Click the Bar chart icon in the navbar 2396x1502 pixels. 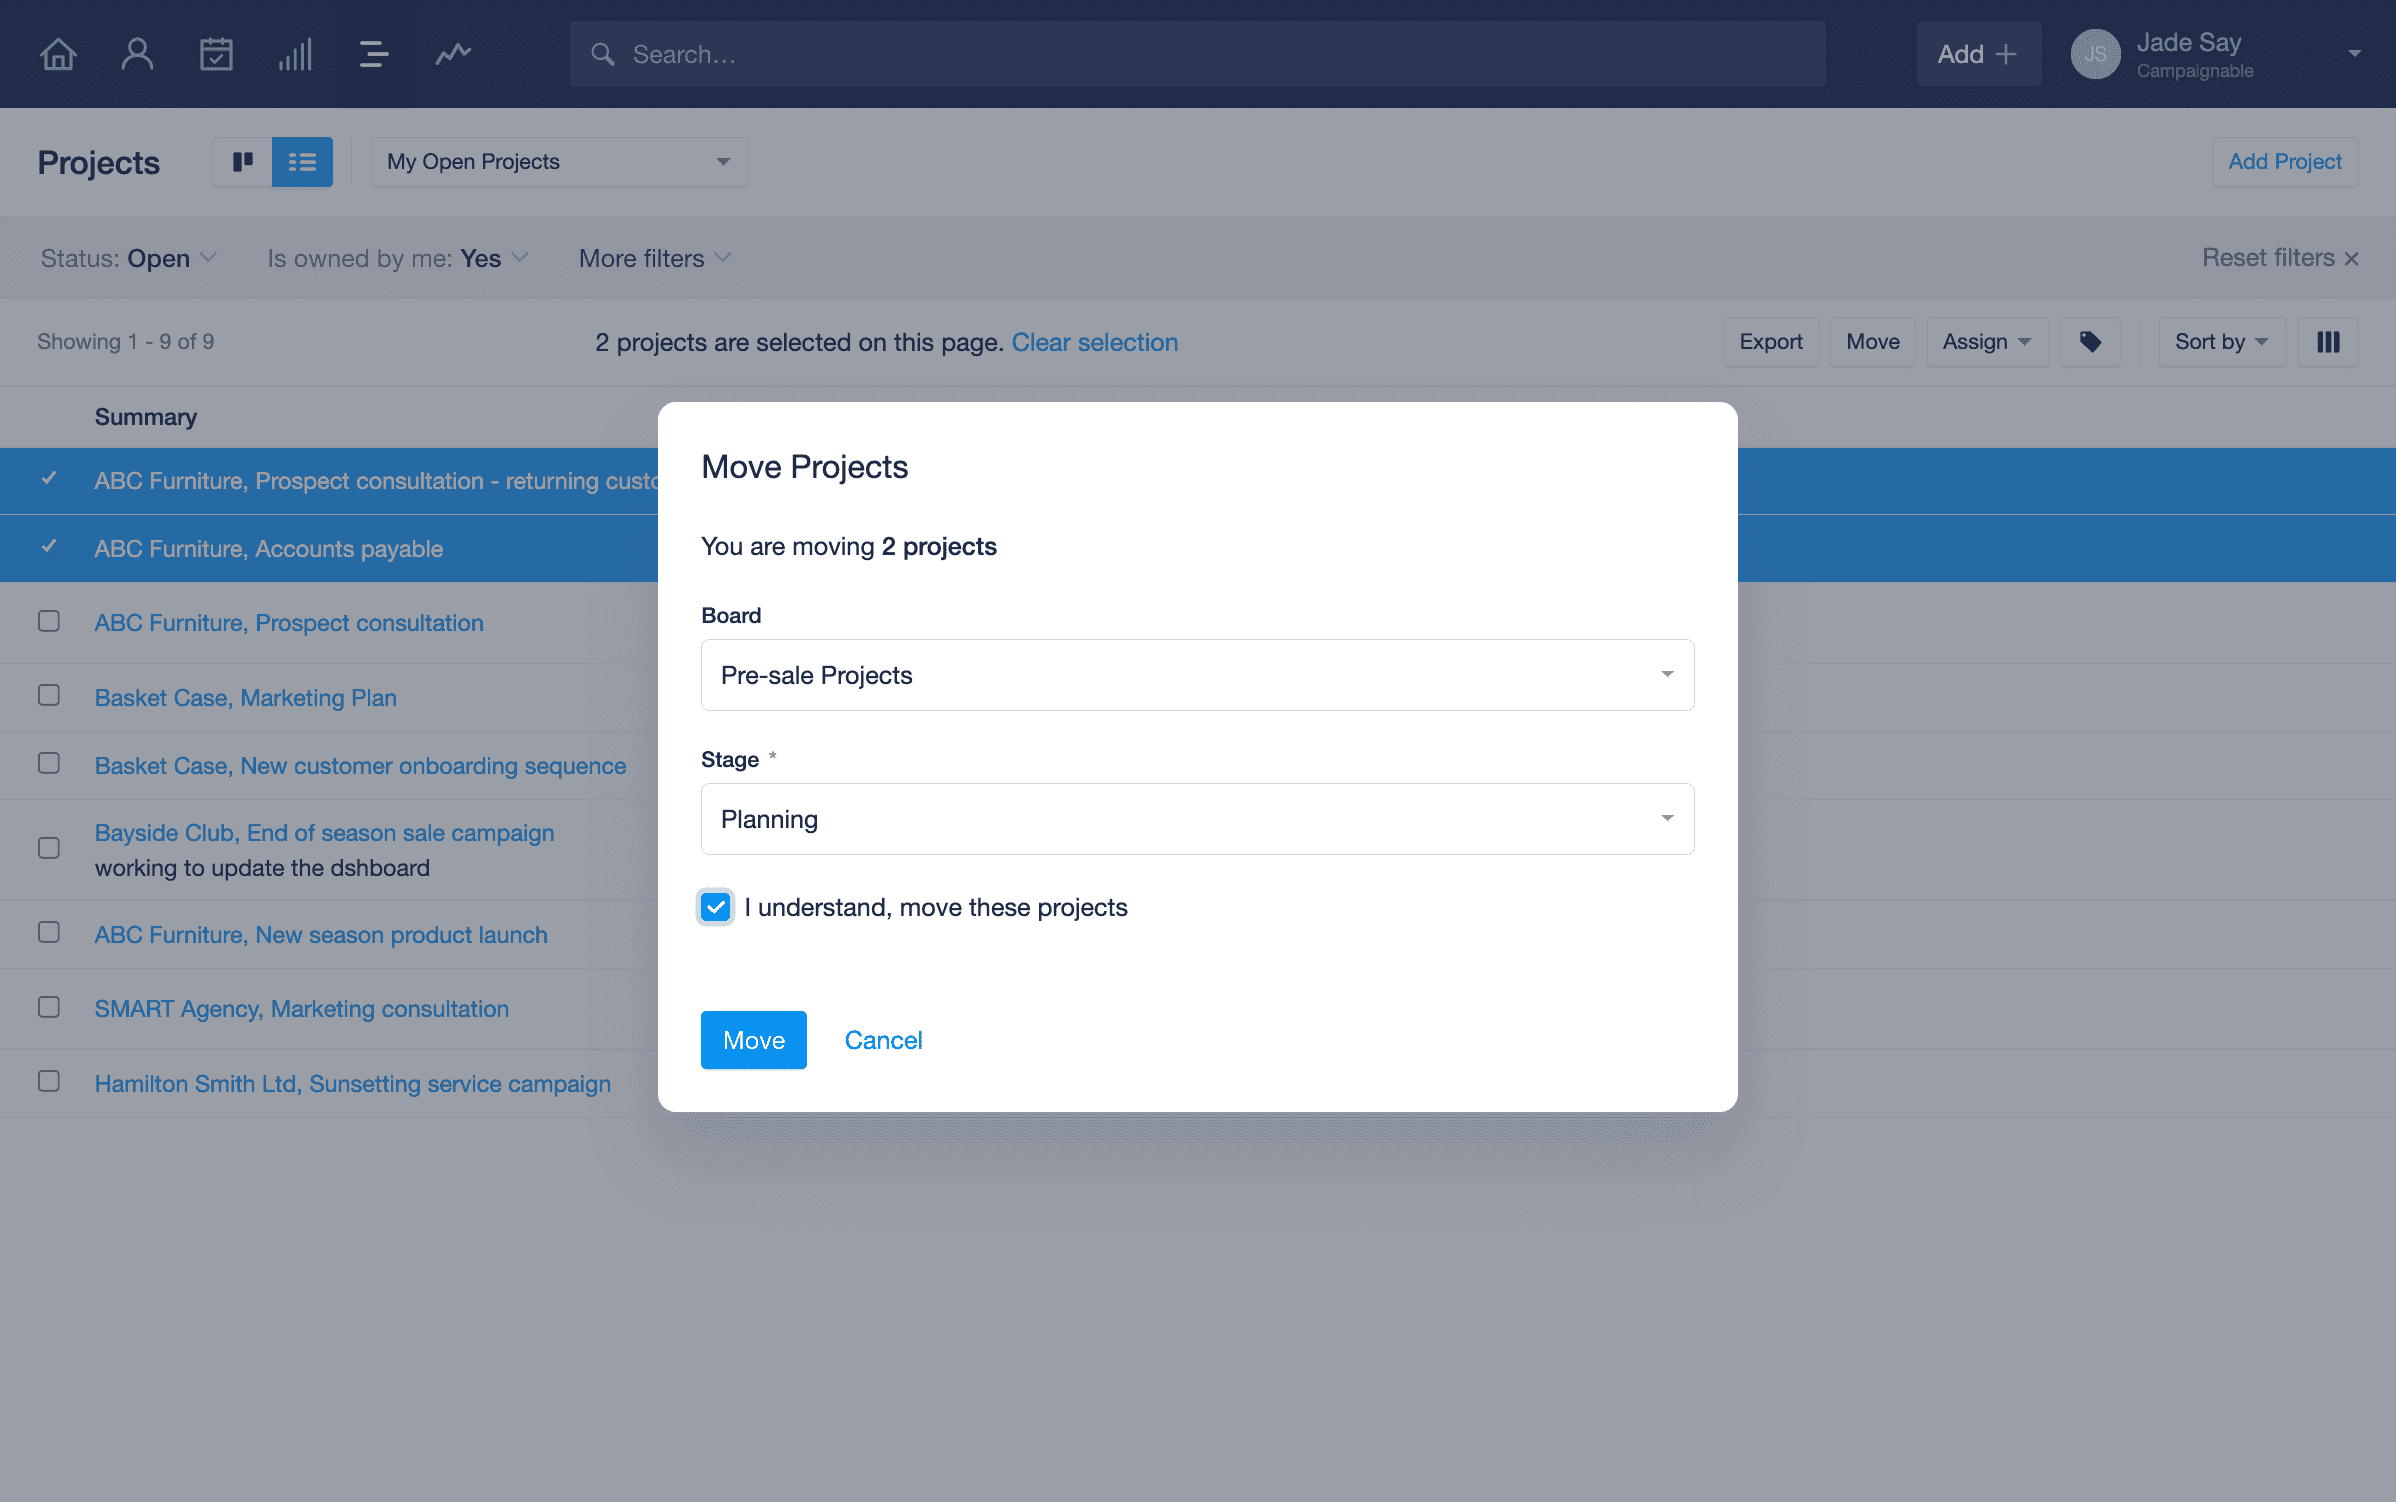click(294, 54)
